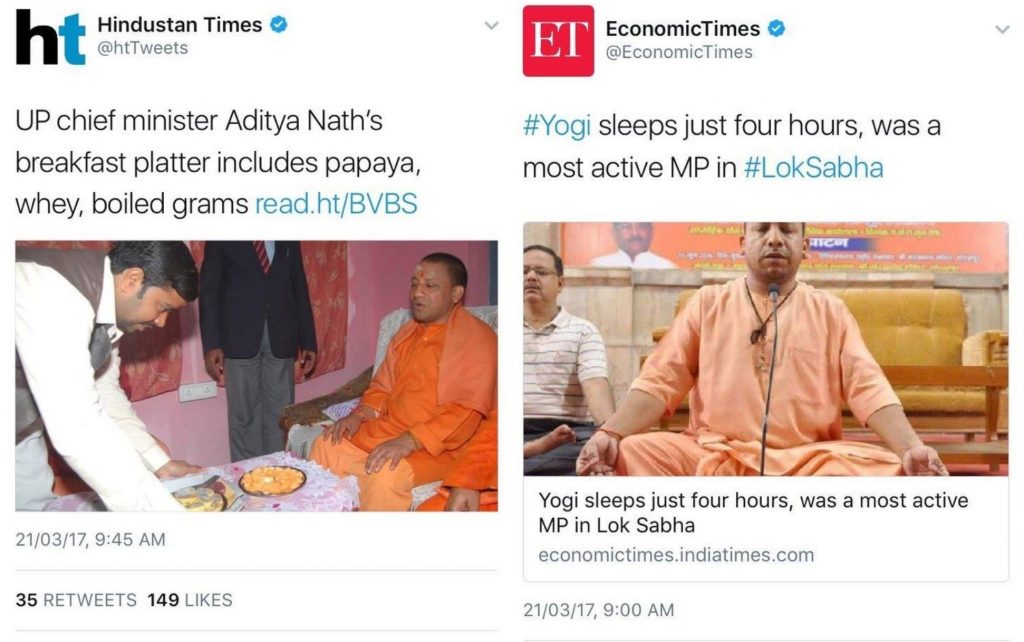This screenshot has height=642, width=1024.
Task: Click the EconomicTimes account name
Action: click(x=682, y=29)
